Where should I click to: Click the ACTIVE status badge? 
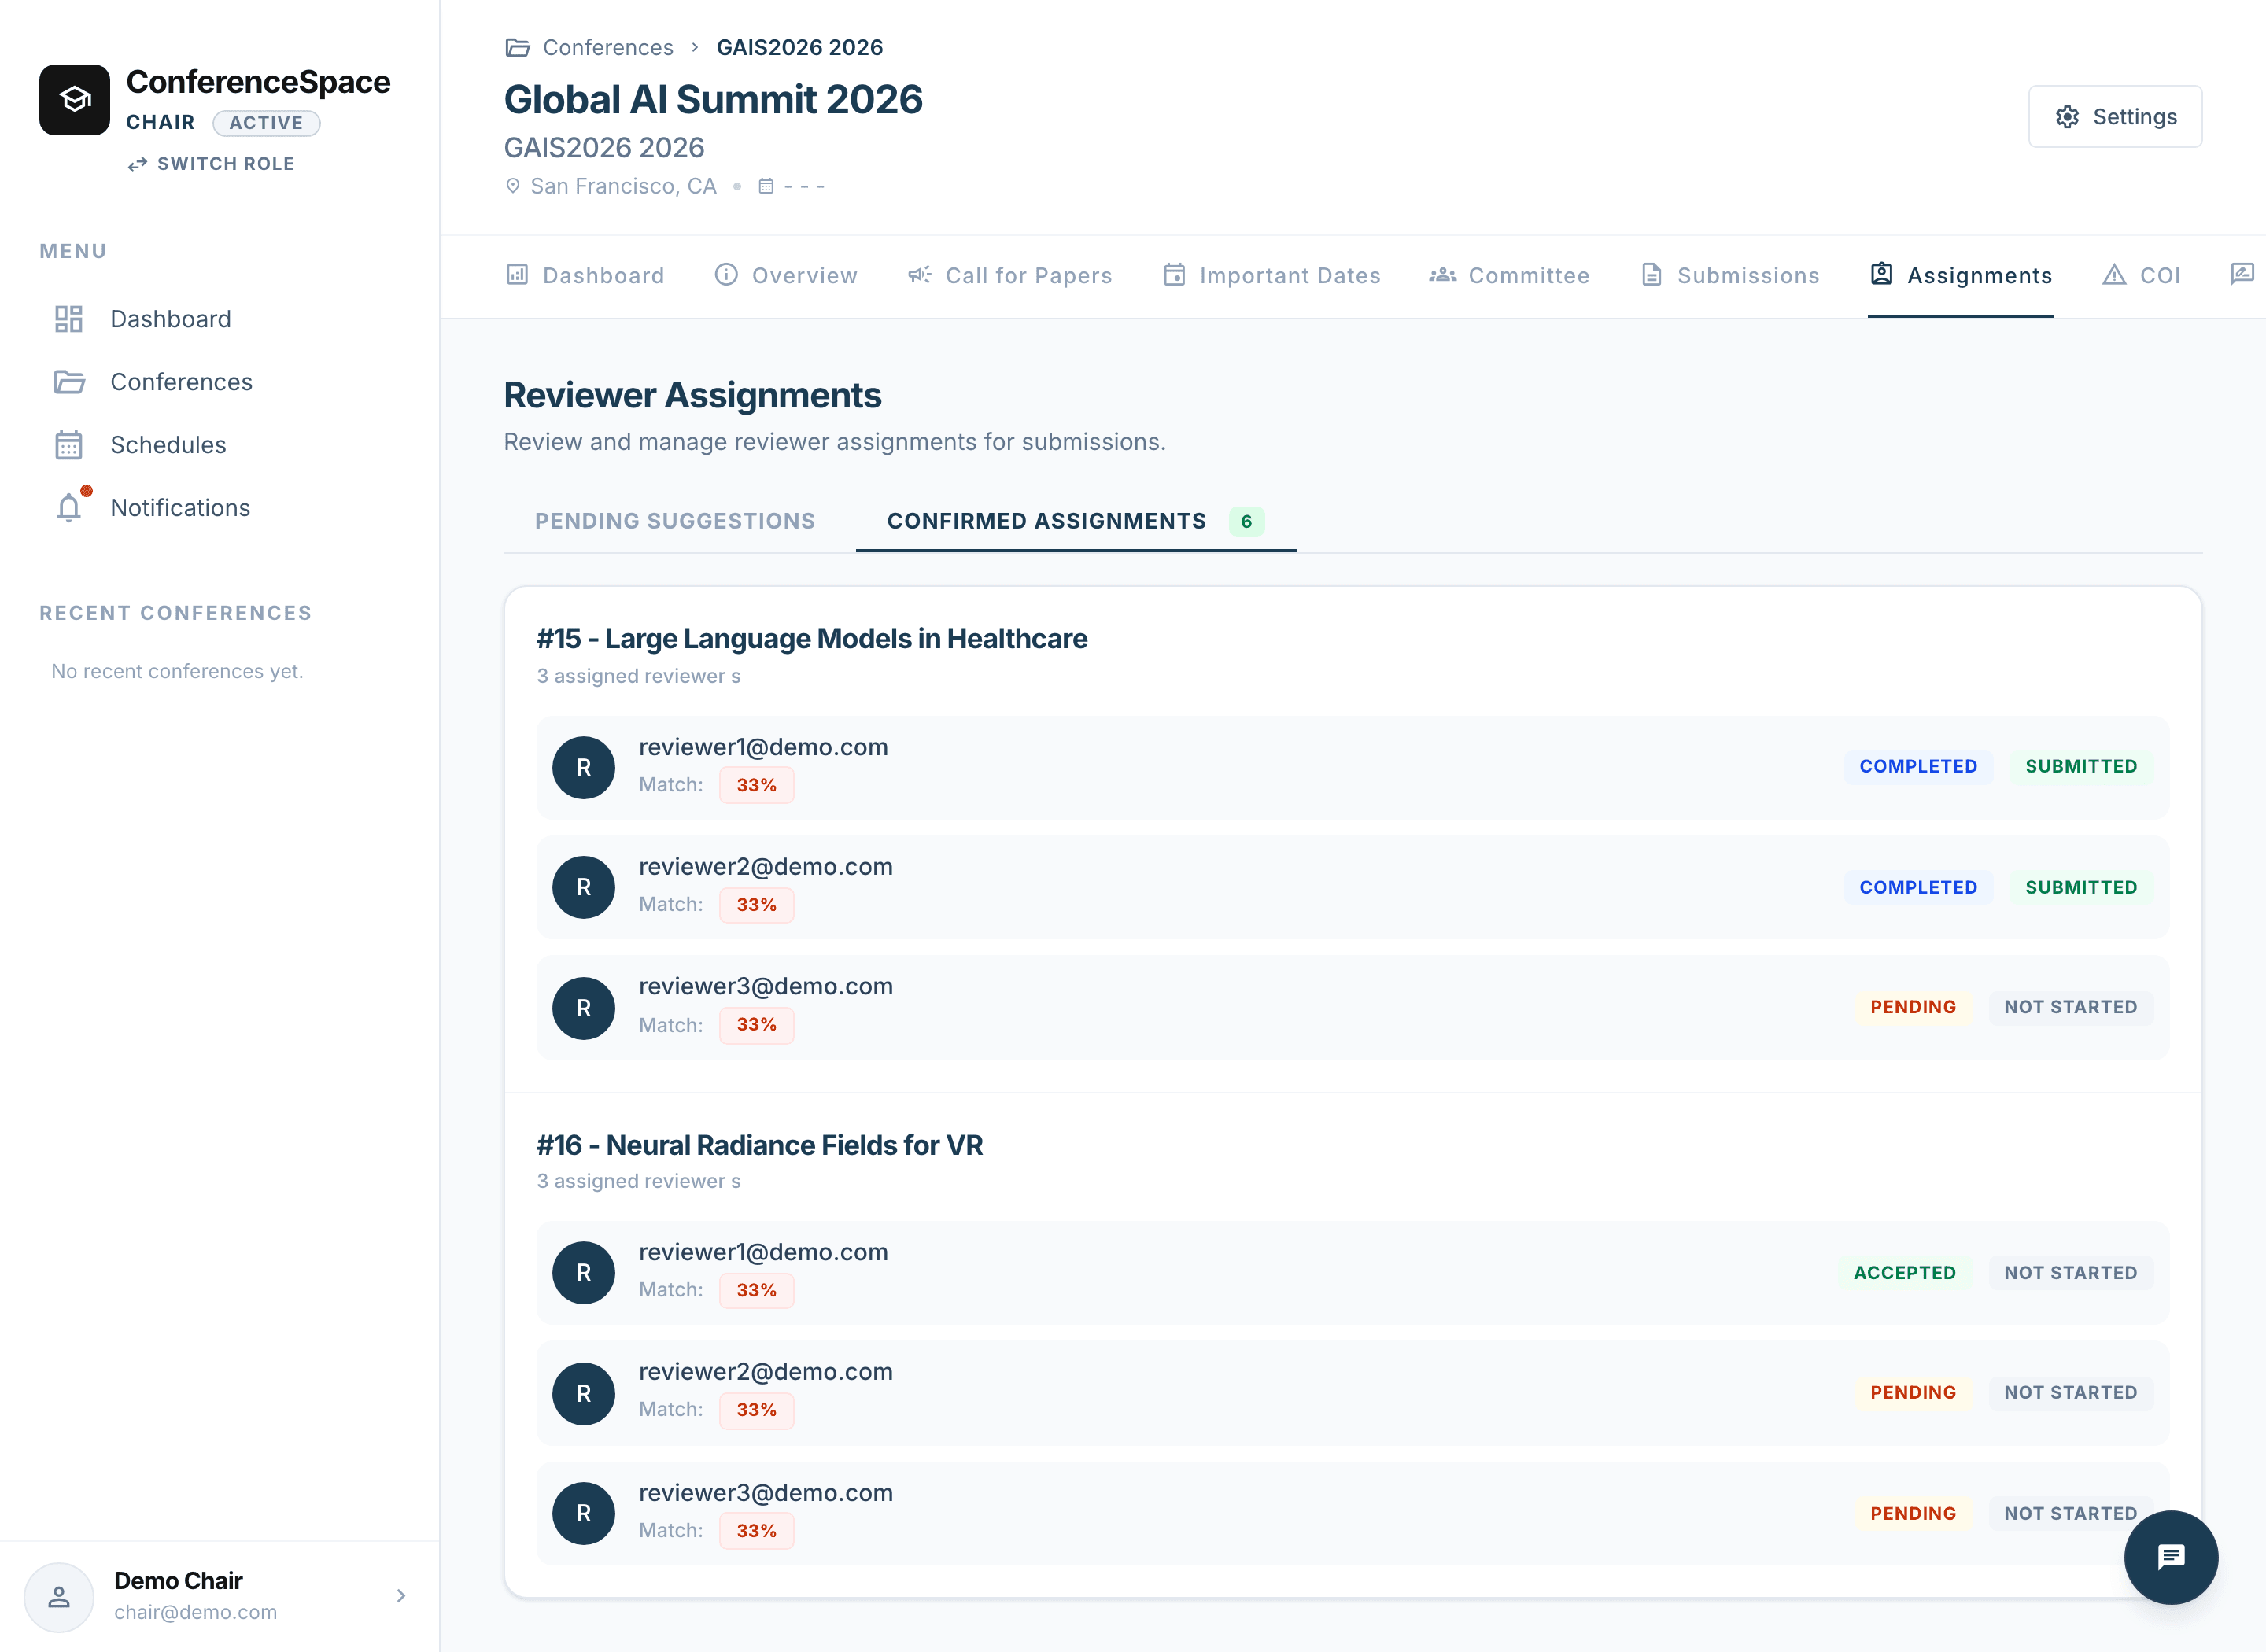(x=266, y=123)
